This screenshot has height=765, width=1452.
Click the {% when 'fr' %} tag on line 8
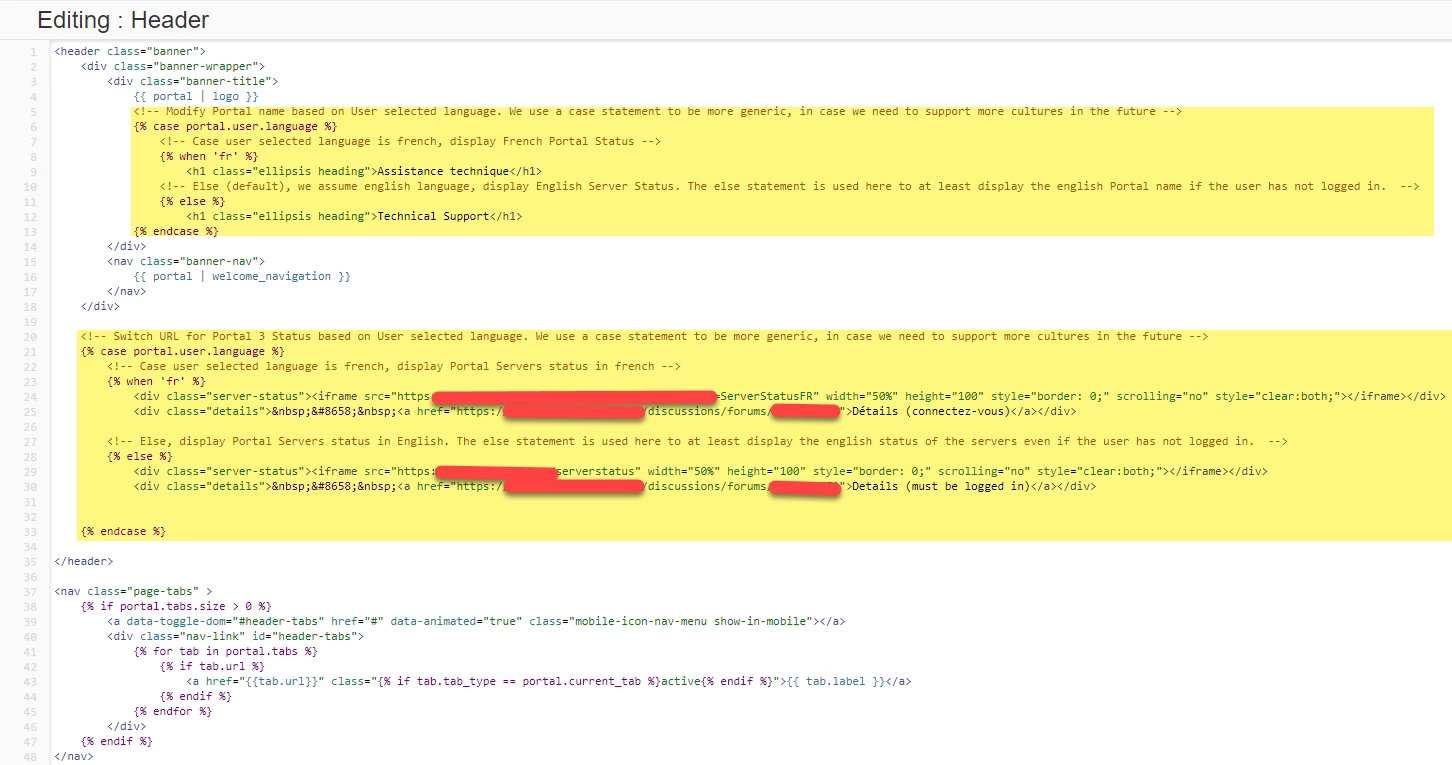(209, 156)
